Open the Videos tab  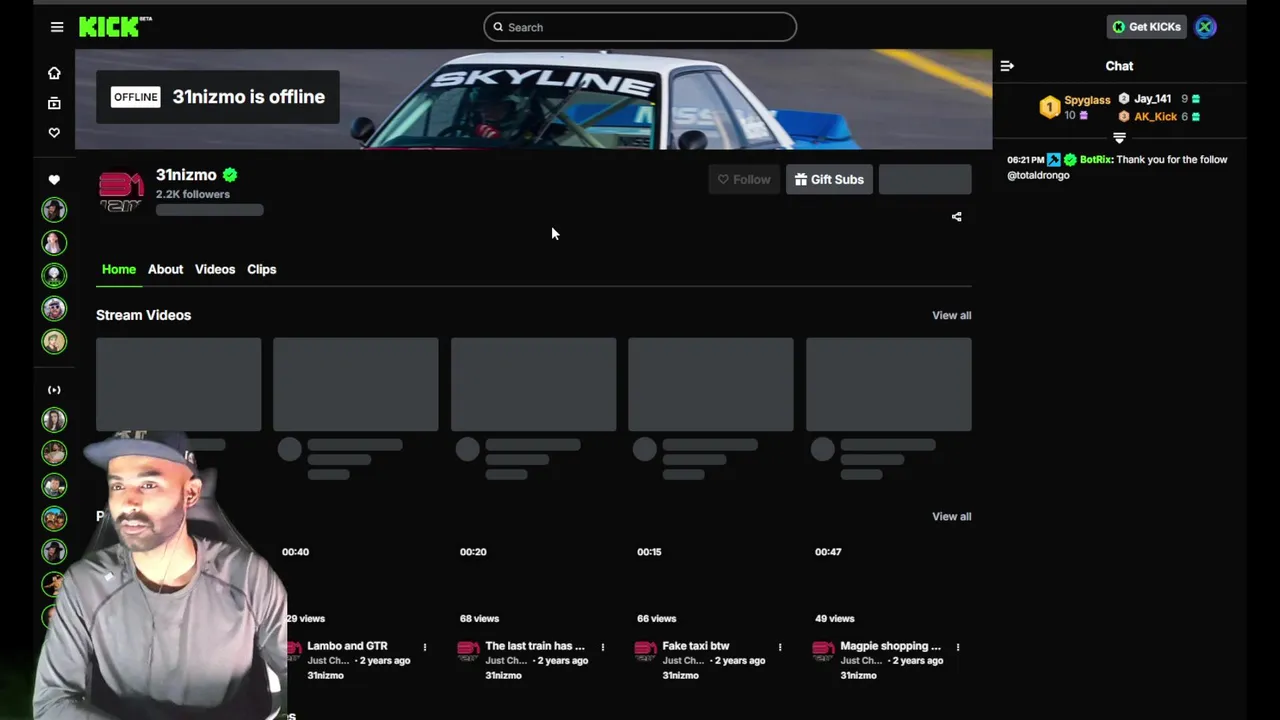coord(215,269)
